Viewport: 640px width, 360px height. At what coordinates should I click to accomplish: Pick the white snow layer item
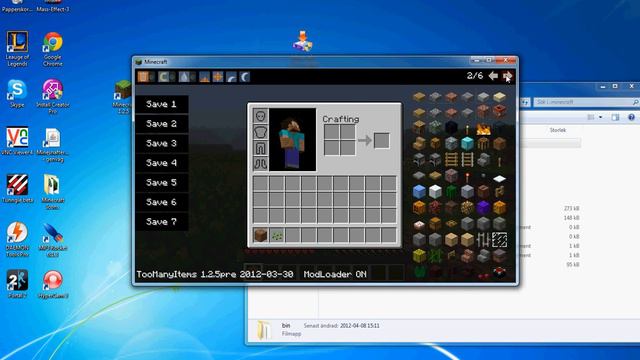[499, 178]
